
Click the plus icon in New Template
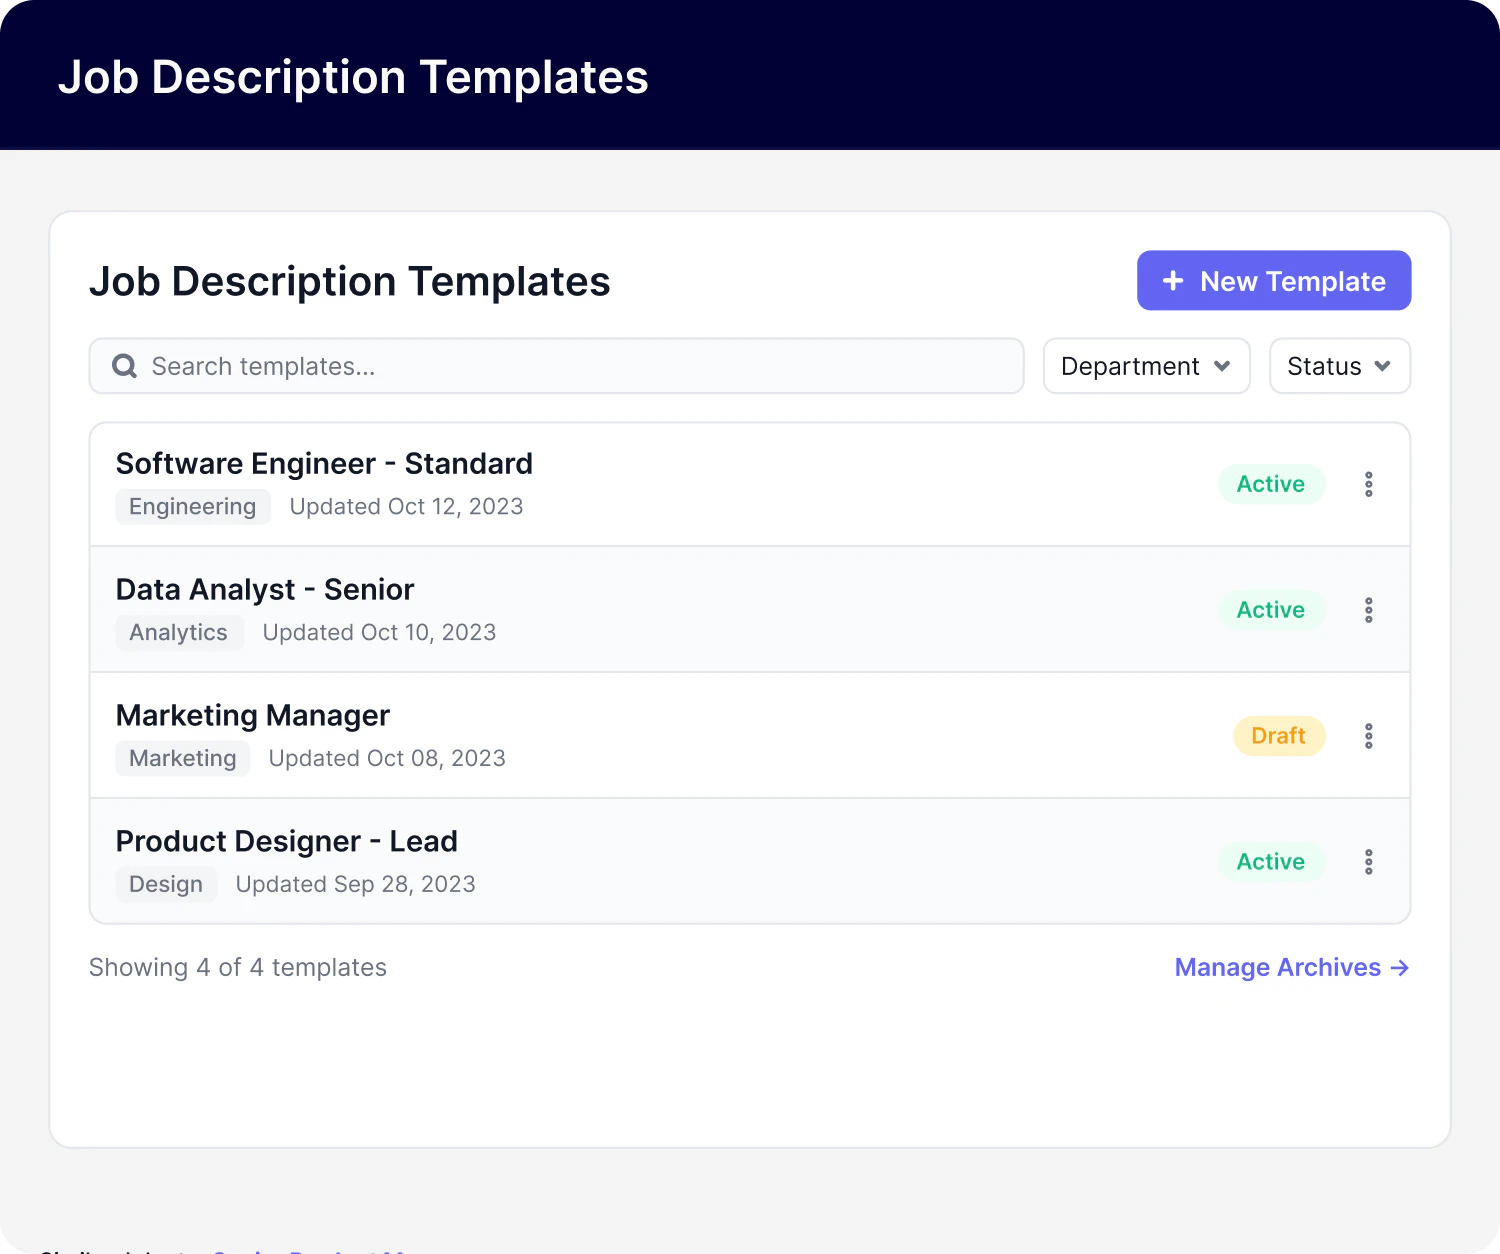coord(1173,281)
